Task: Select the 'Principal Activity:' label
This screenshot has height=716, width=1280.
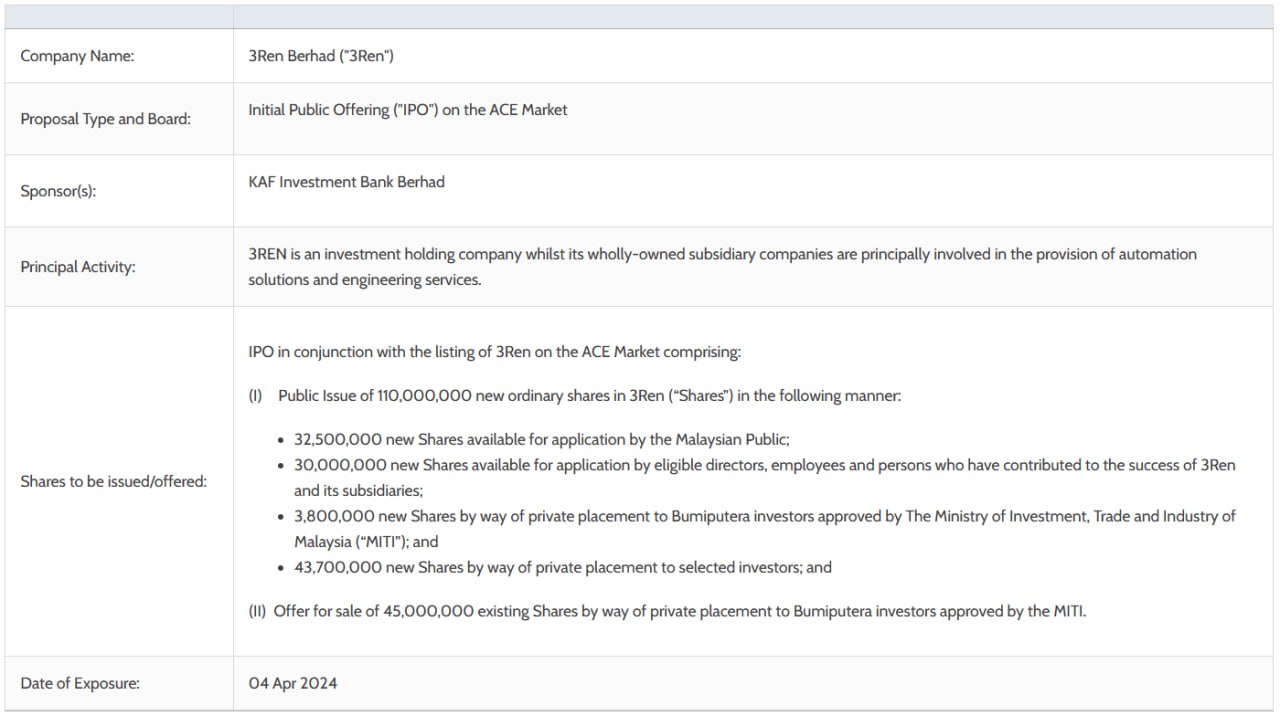Action: 77,267
